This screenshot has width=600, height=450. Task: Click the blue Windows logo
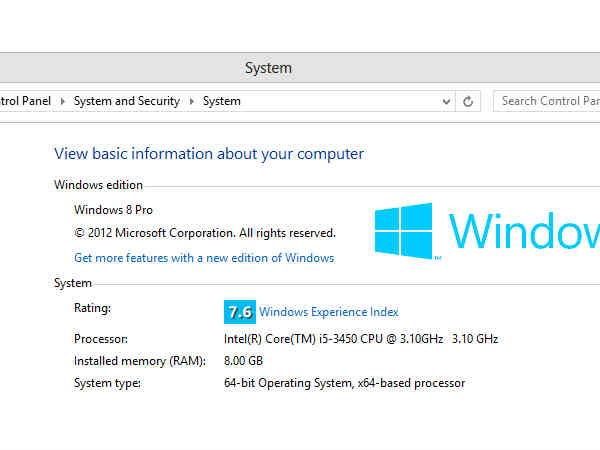403,231
